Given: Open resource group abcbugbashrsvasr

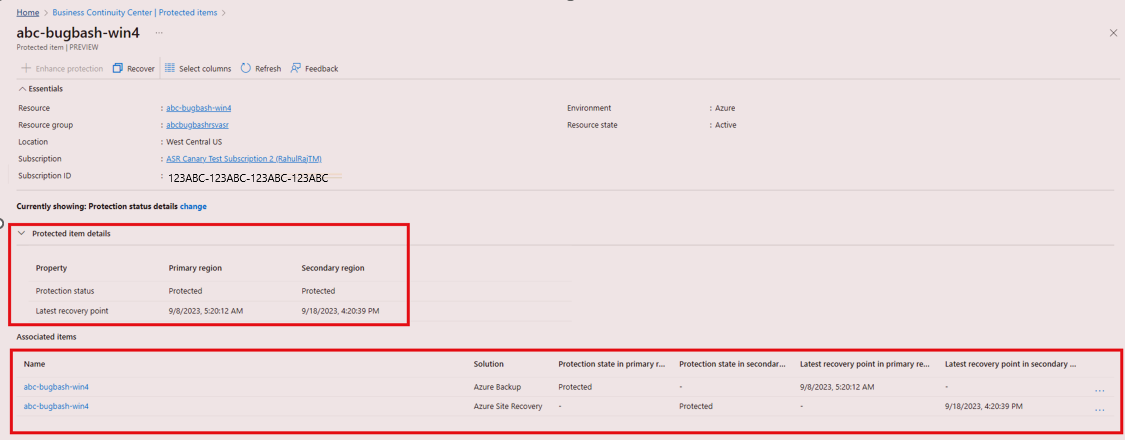Looking at the screenshot, I should point(197,125).
